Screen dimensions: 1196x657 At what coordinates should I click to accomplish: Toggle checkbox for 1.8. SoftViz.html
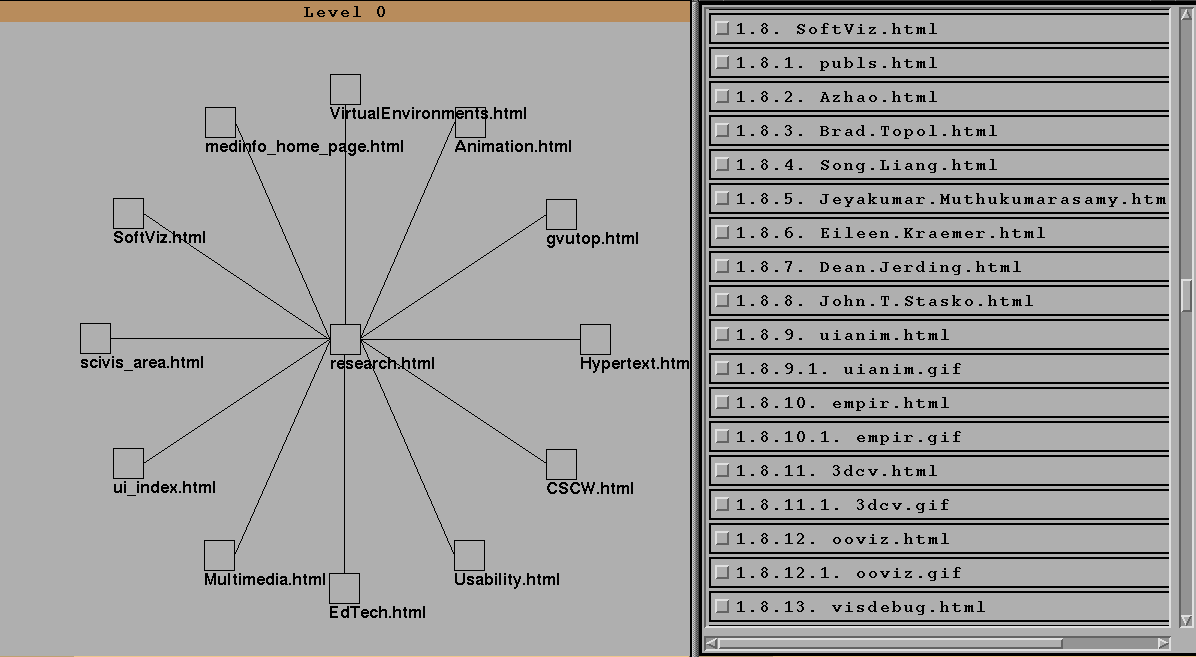tap(722, 28)
